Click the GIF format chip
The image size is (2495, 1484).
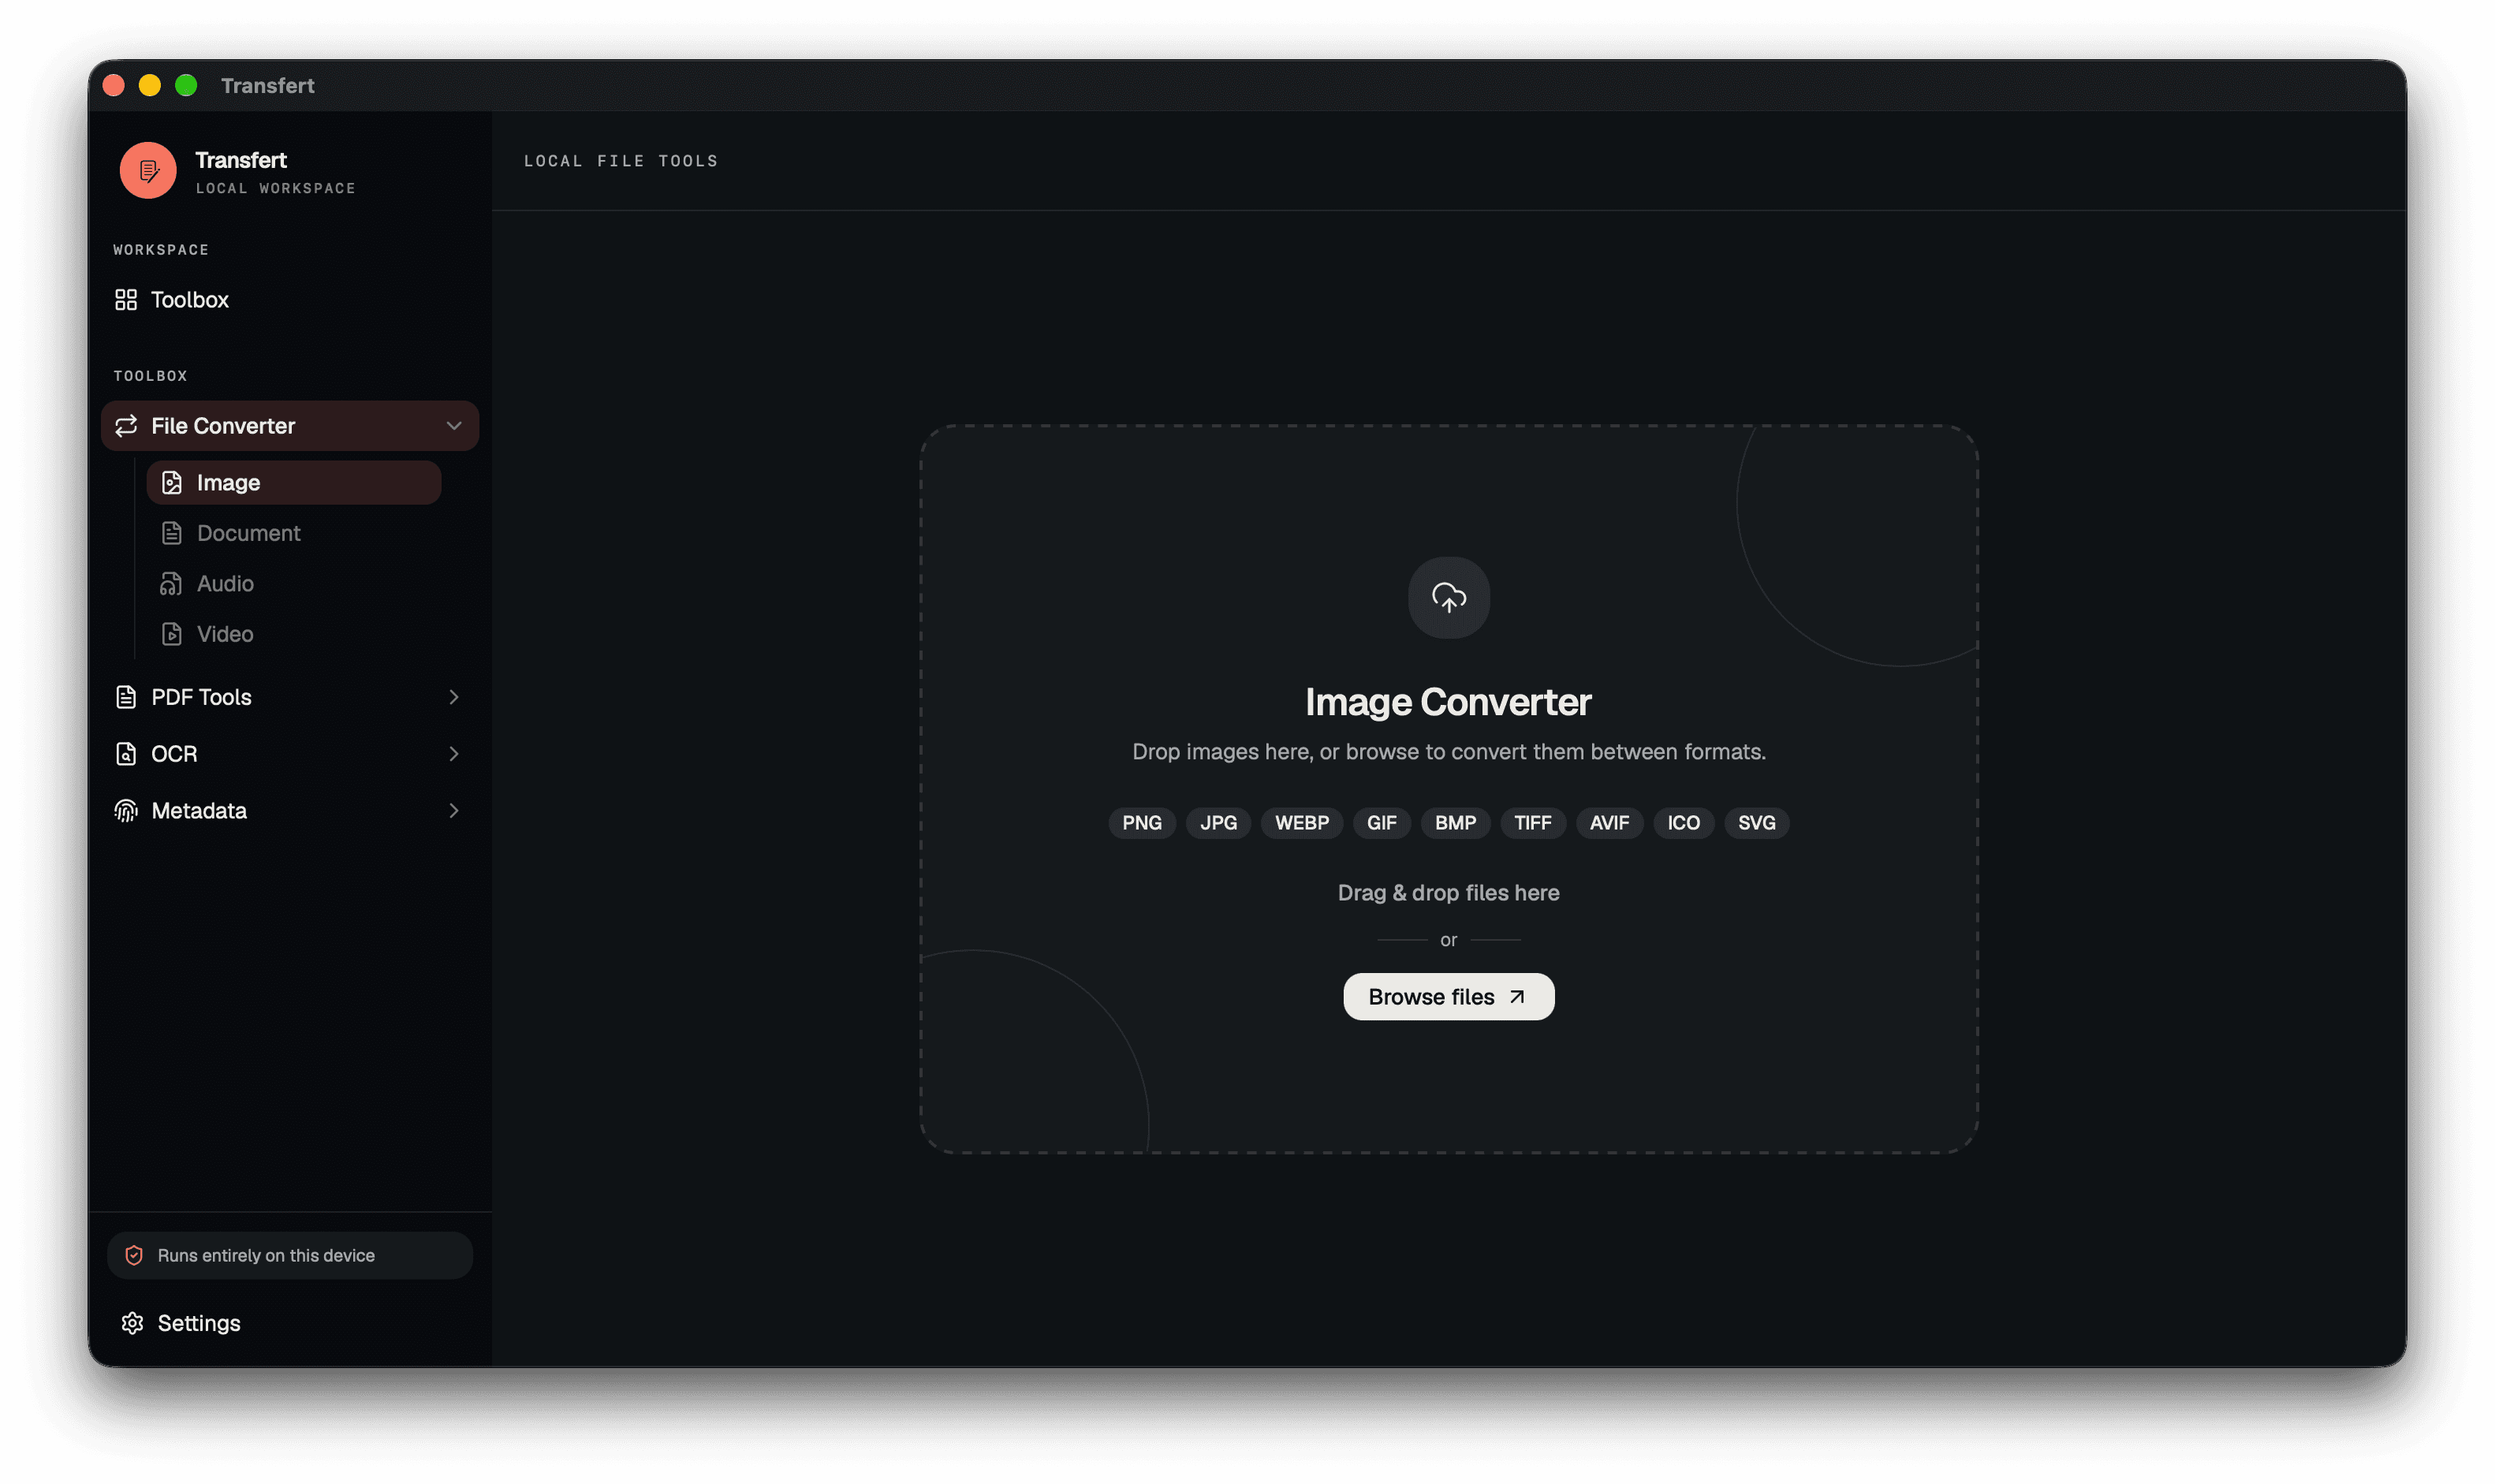[x=1382, y=823]
